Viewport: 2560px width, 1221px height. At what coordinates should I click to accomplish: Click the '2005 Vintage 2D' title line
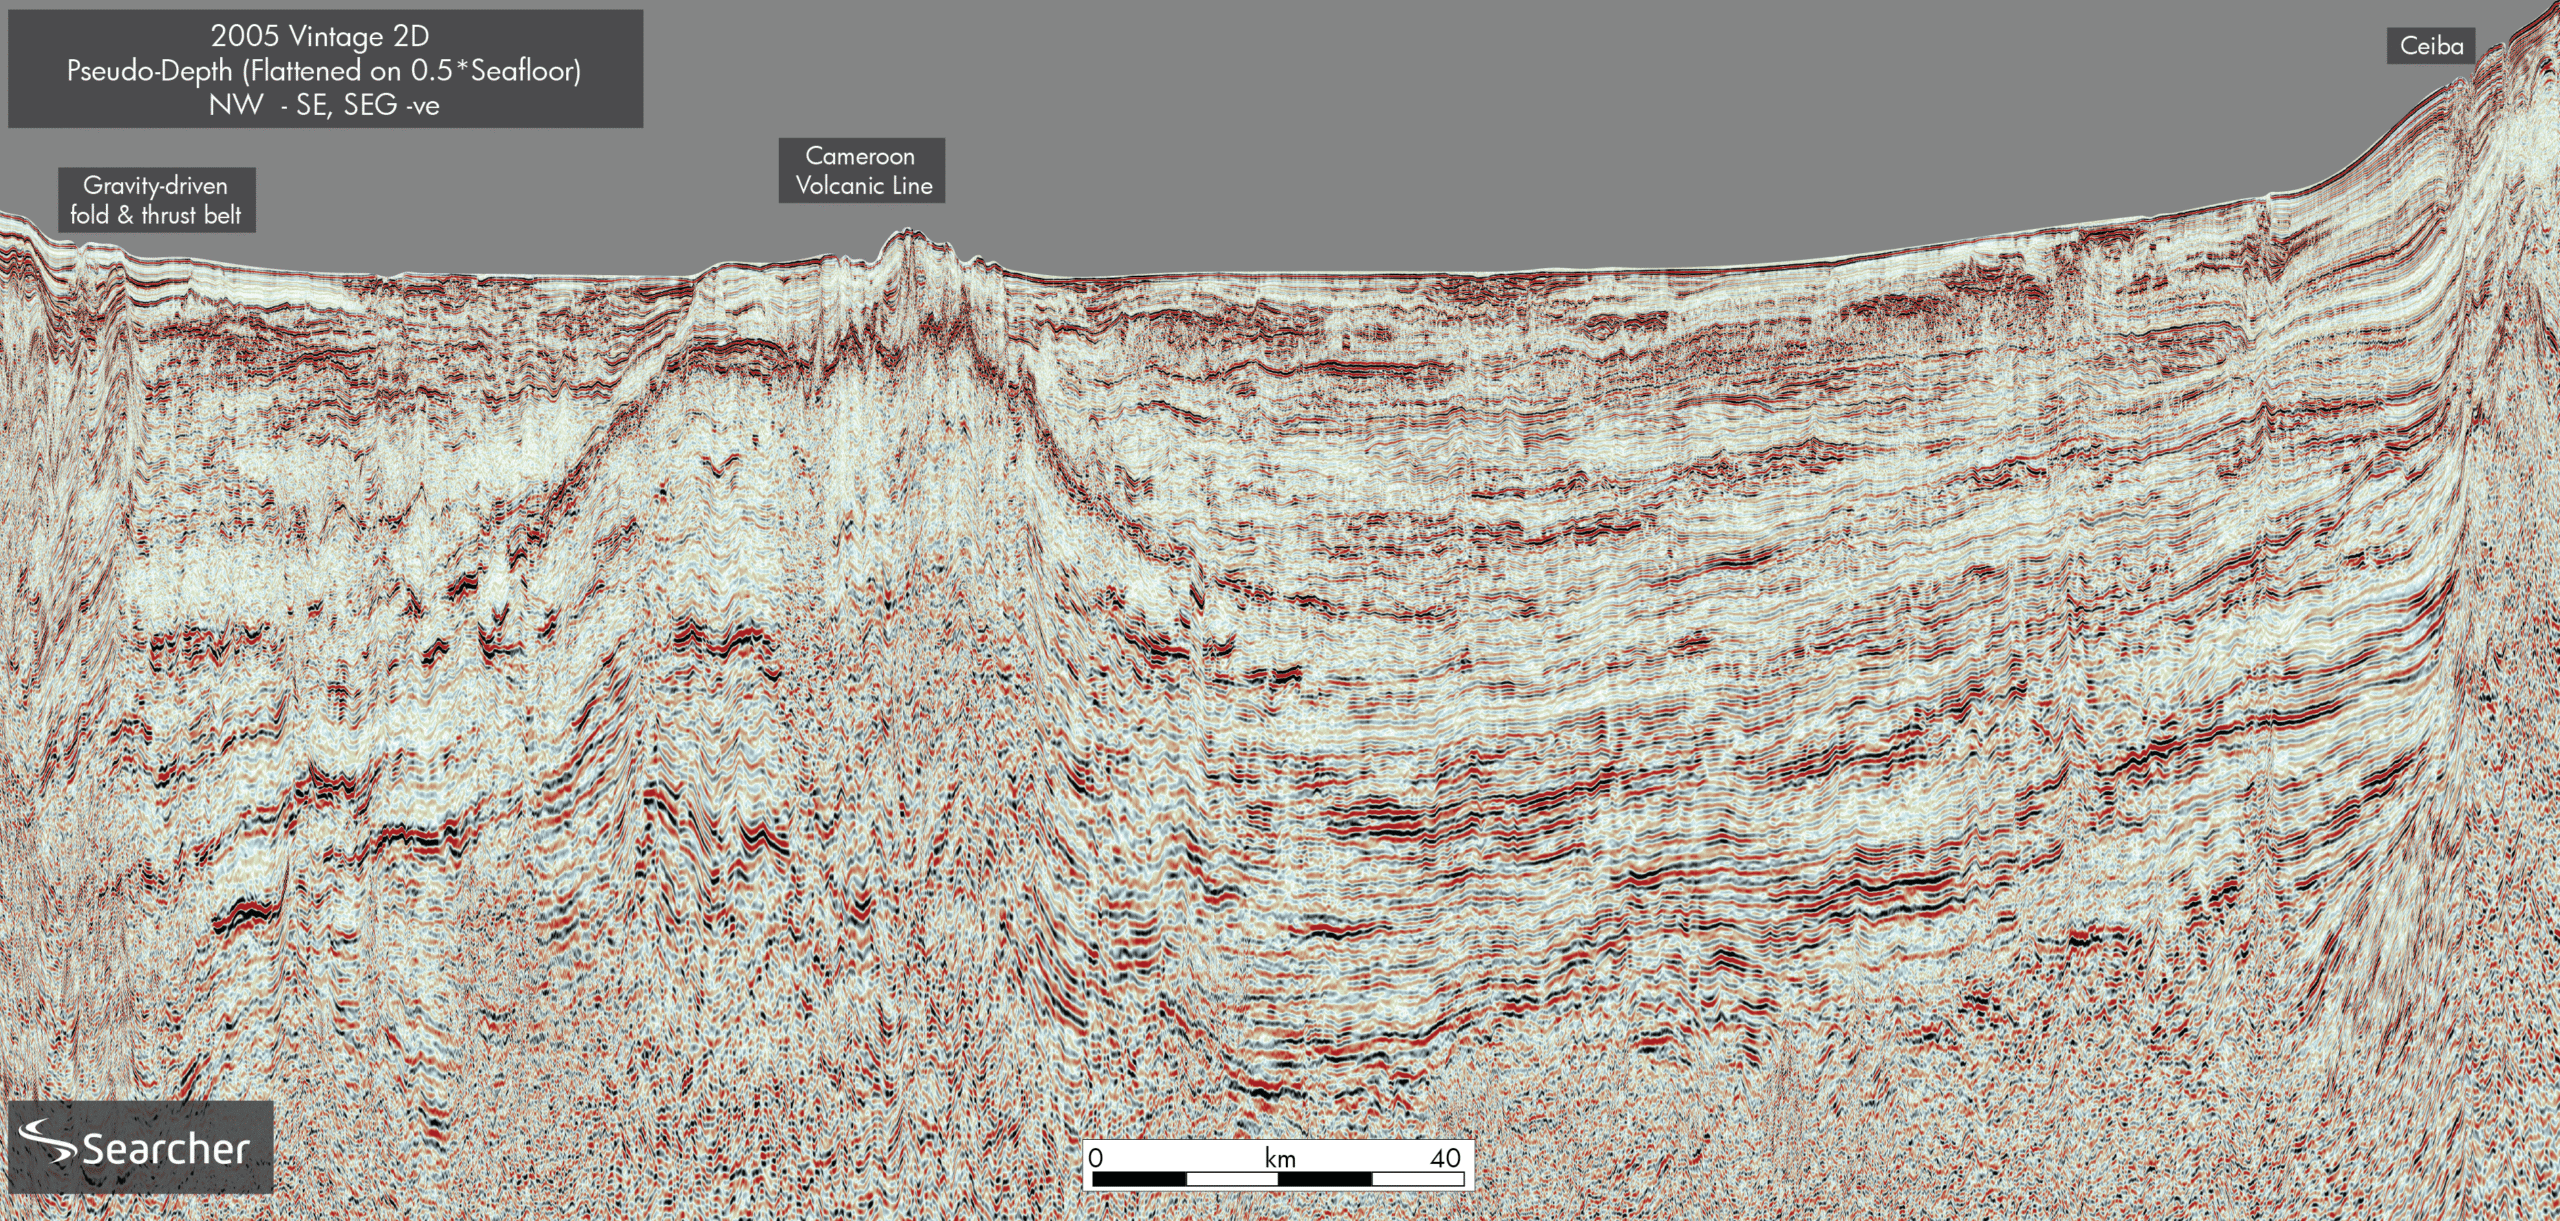coord(320,36)
